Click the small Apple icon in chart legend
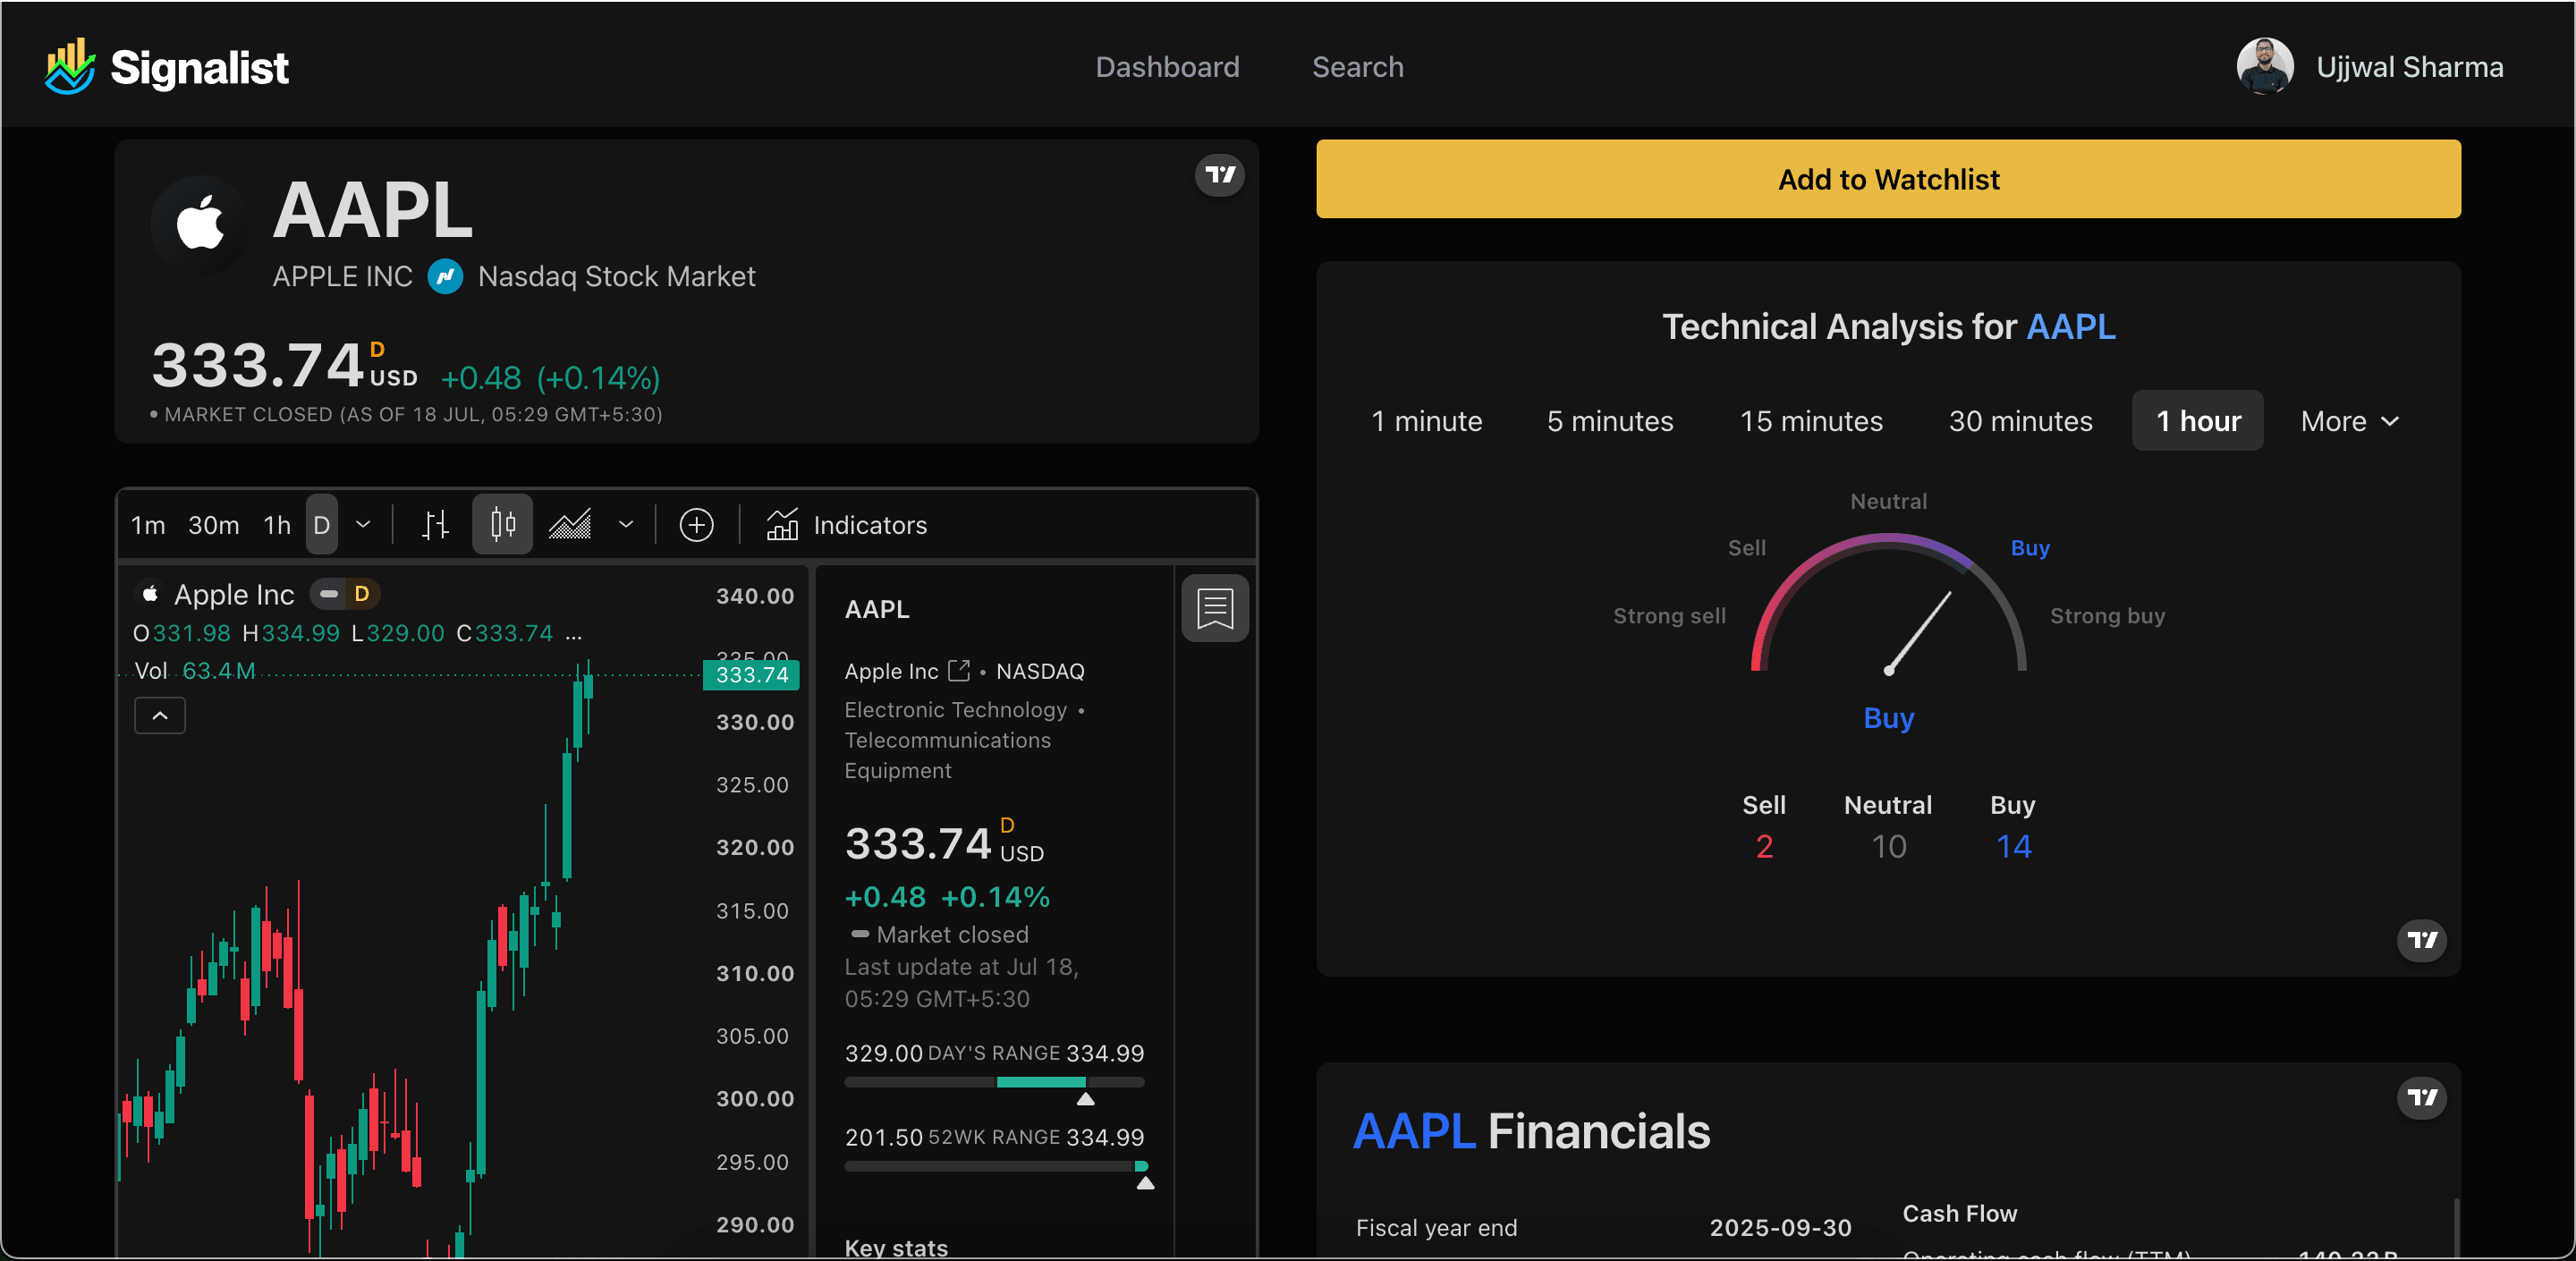Viewport: 2576px width, 1261px height. [149, 594]
